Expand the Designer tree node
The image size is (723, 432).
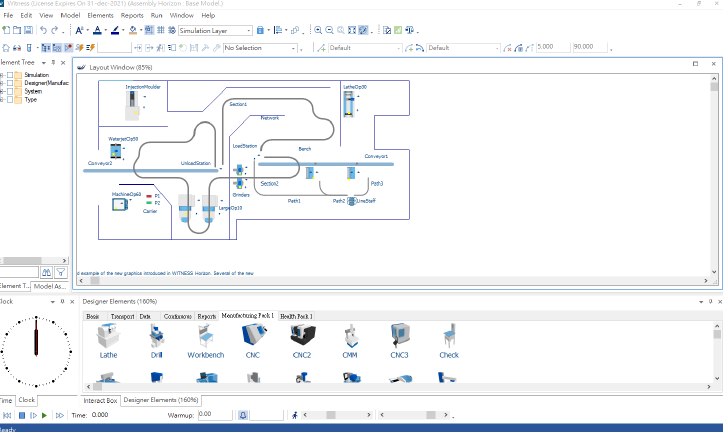1,83
